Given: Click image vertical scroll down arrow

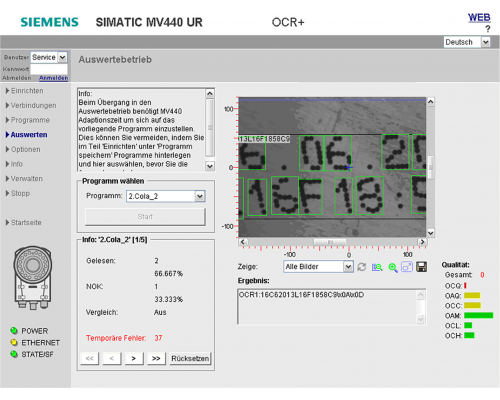Looking at the screenshot, I should 431,233.
